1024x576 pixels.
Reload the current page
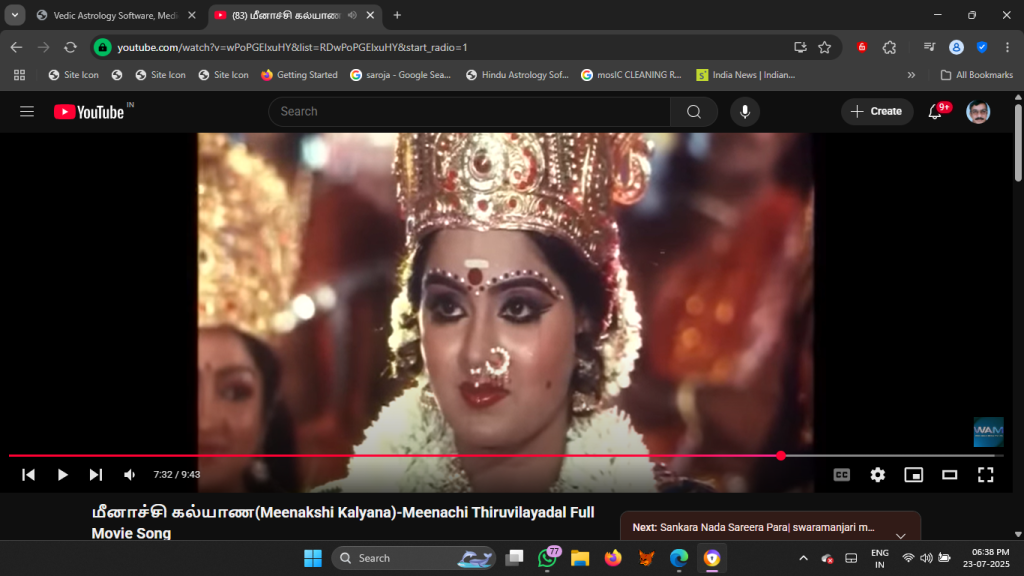pos(71,47)
